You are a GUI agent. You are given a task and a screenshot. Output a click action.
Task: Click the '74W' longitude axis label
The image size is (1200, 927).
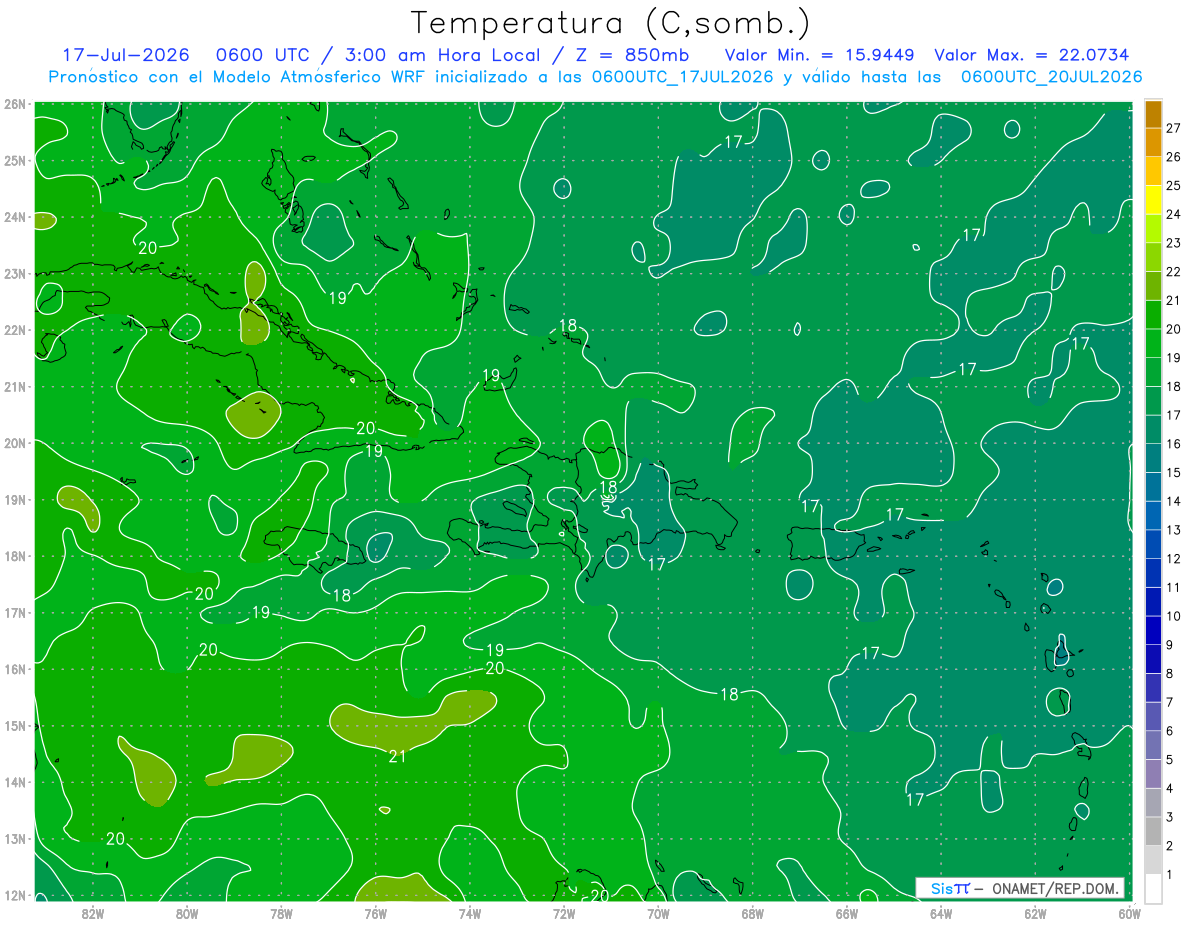[x=470, y=913]
